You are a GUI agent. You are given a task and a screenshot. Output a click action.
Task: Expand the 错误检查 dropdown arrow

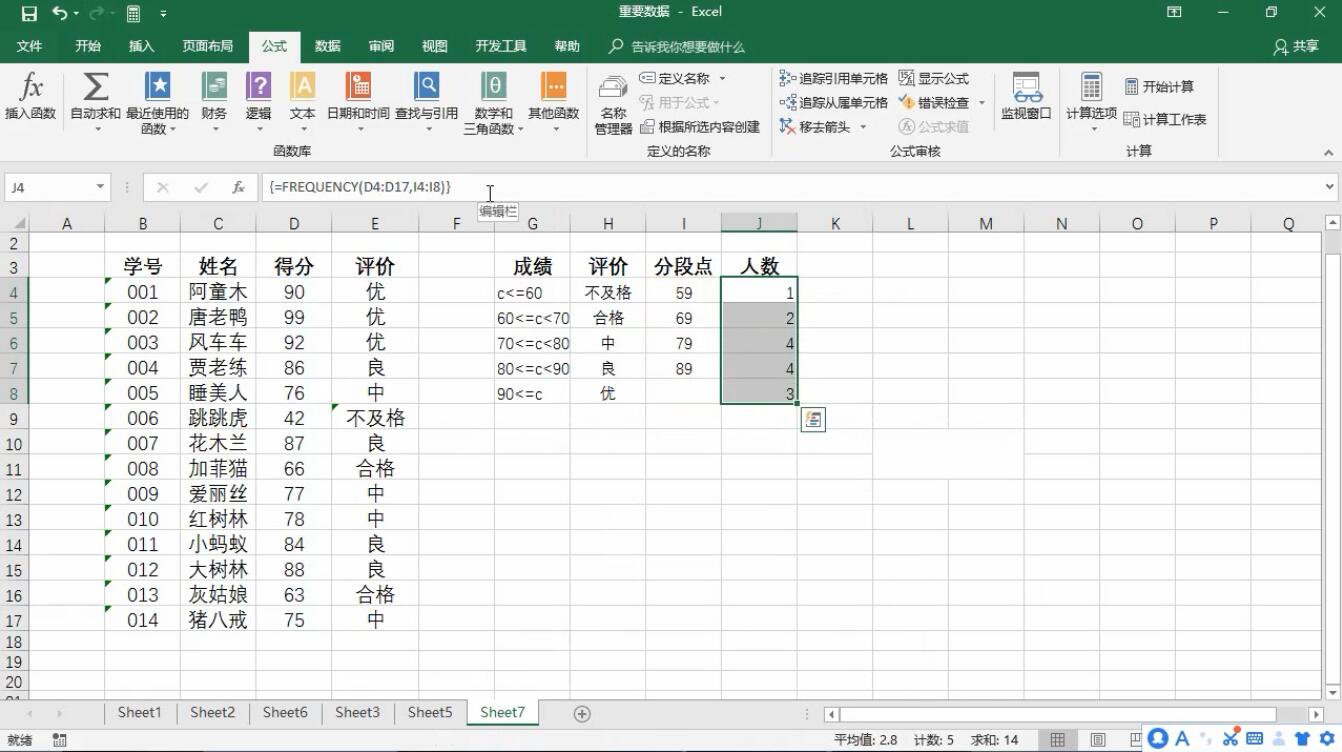pyautogui.click(x=981, y=102)
